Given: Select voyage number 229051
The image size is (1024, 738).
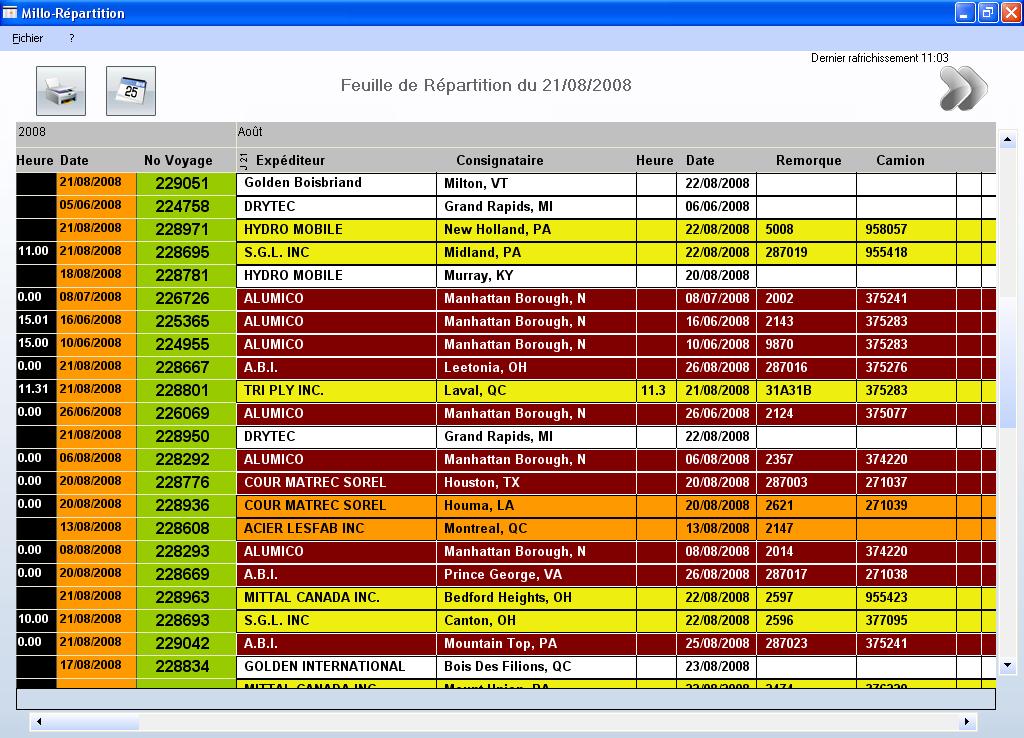Looking at the screenshot, I should [185, 184].
